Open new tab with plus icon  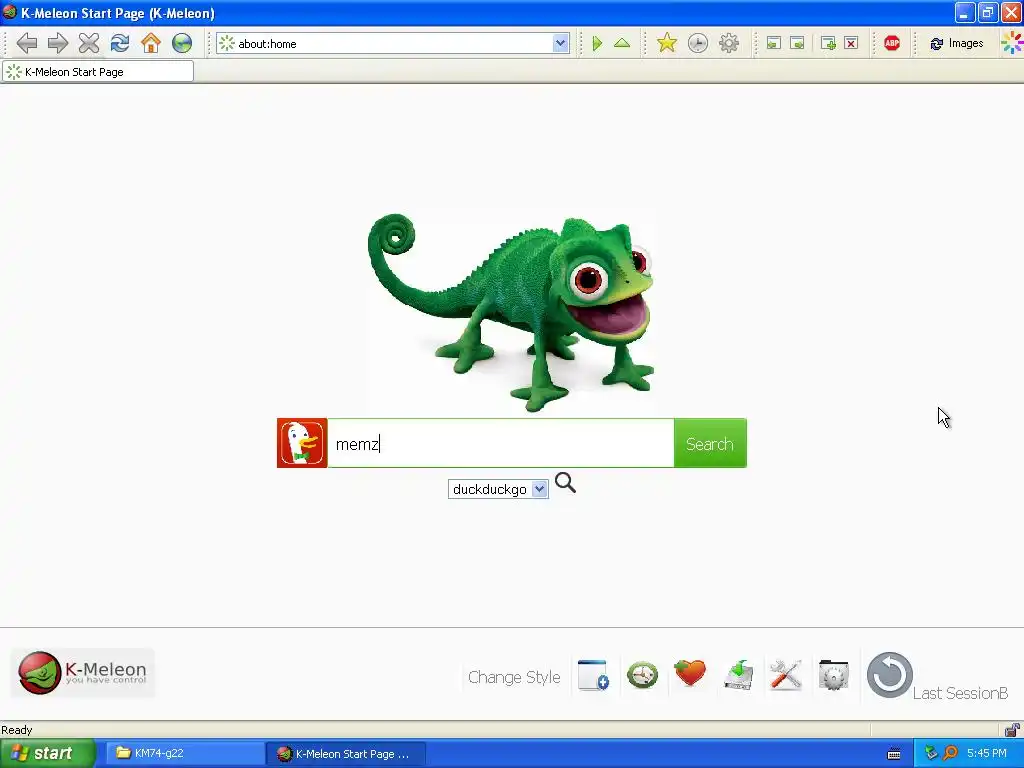click(828, 43)
